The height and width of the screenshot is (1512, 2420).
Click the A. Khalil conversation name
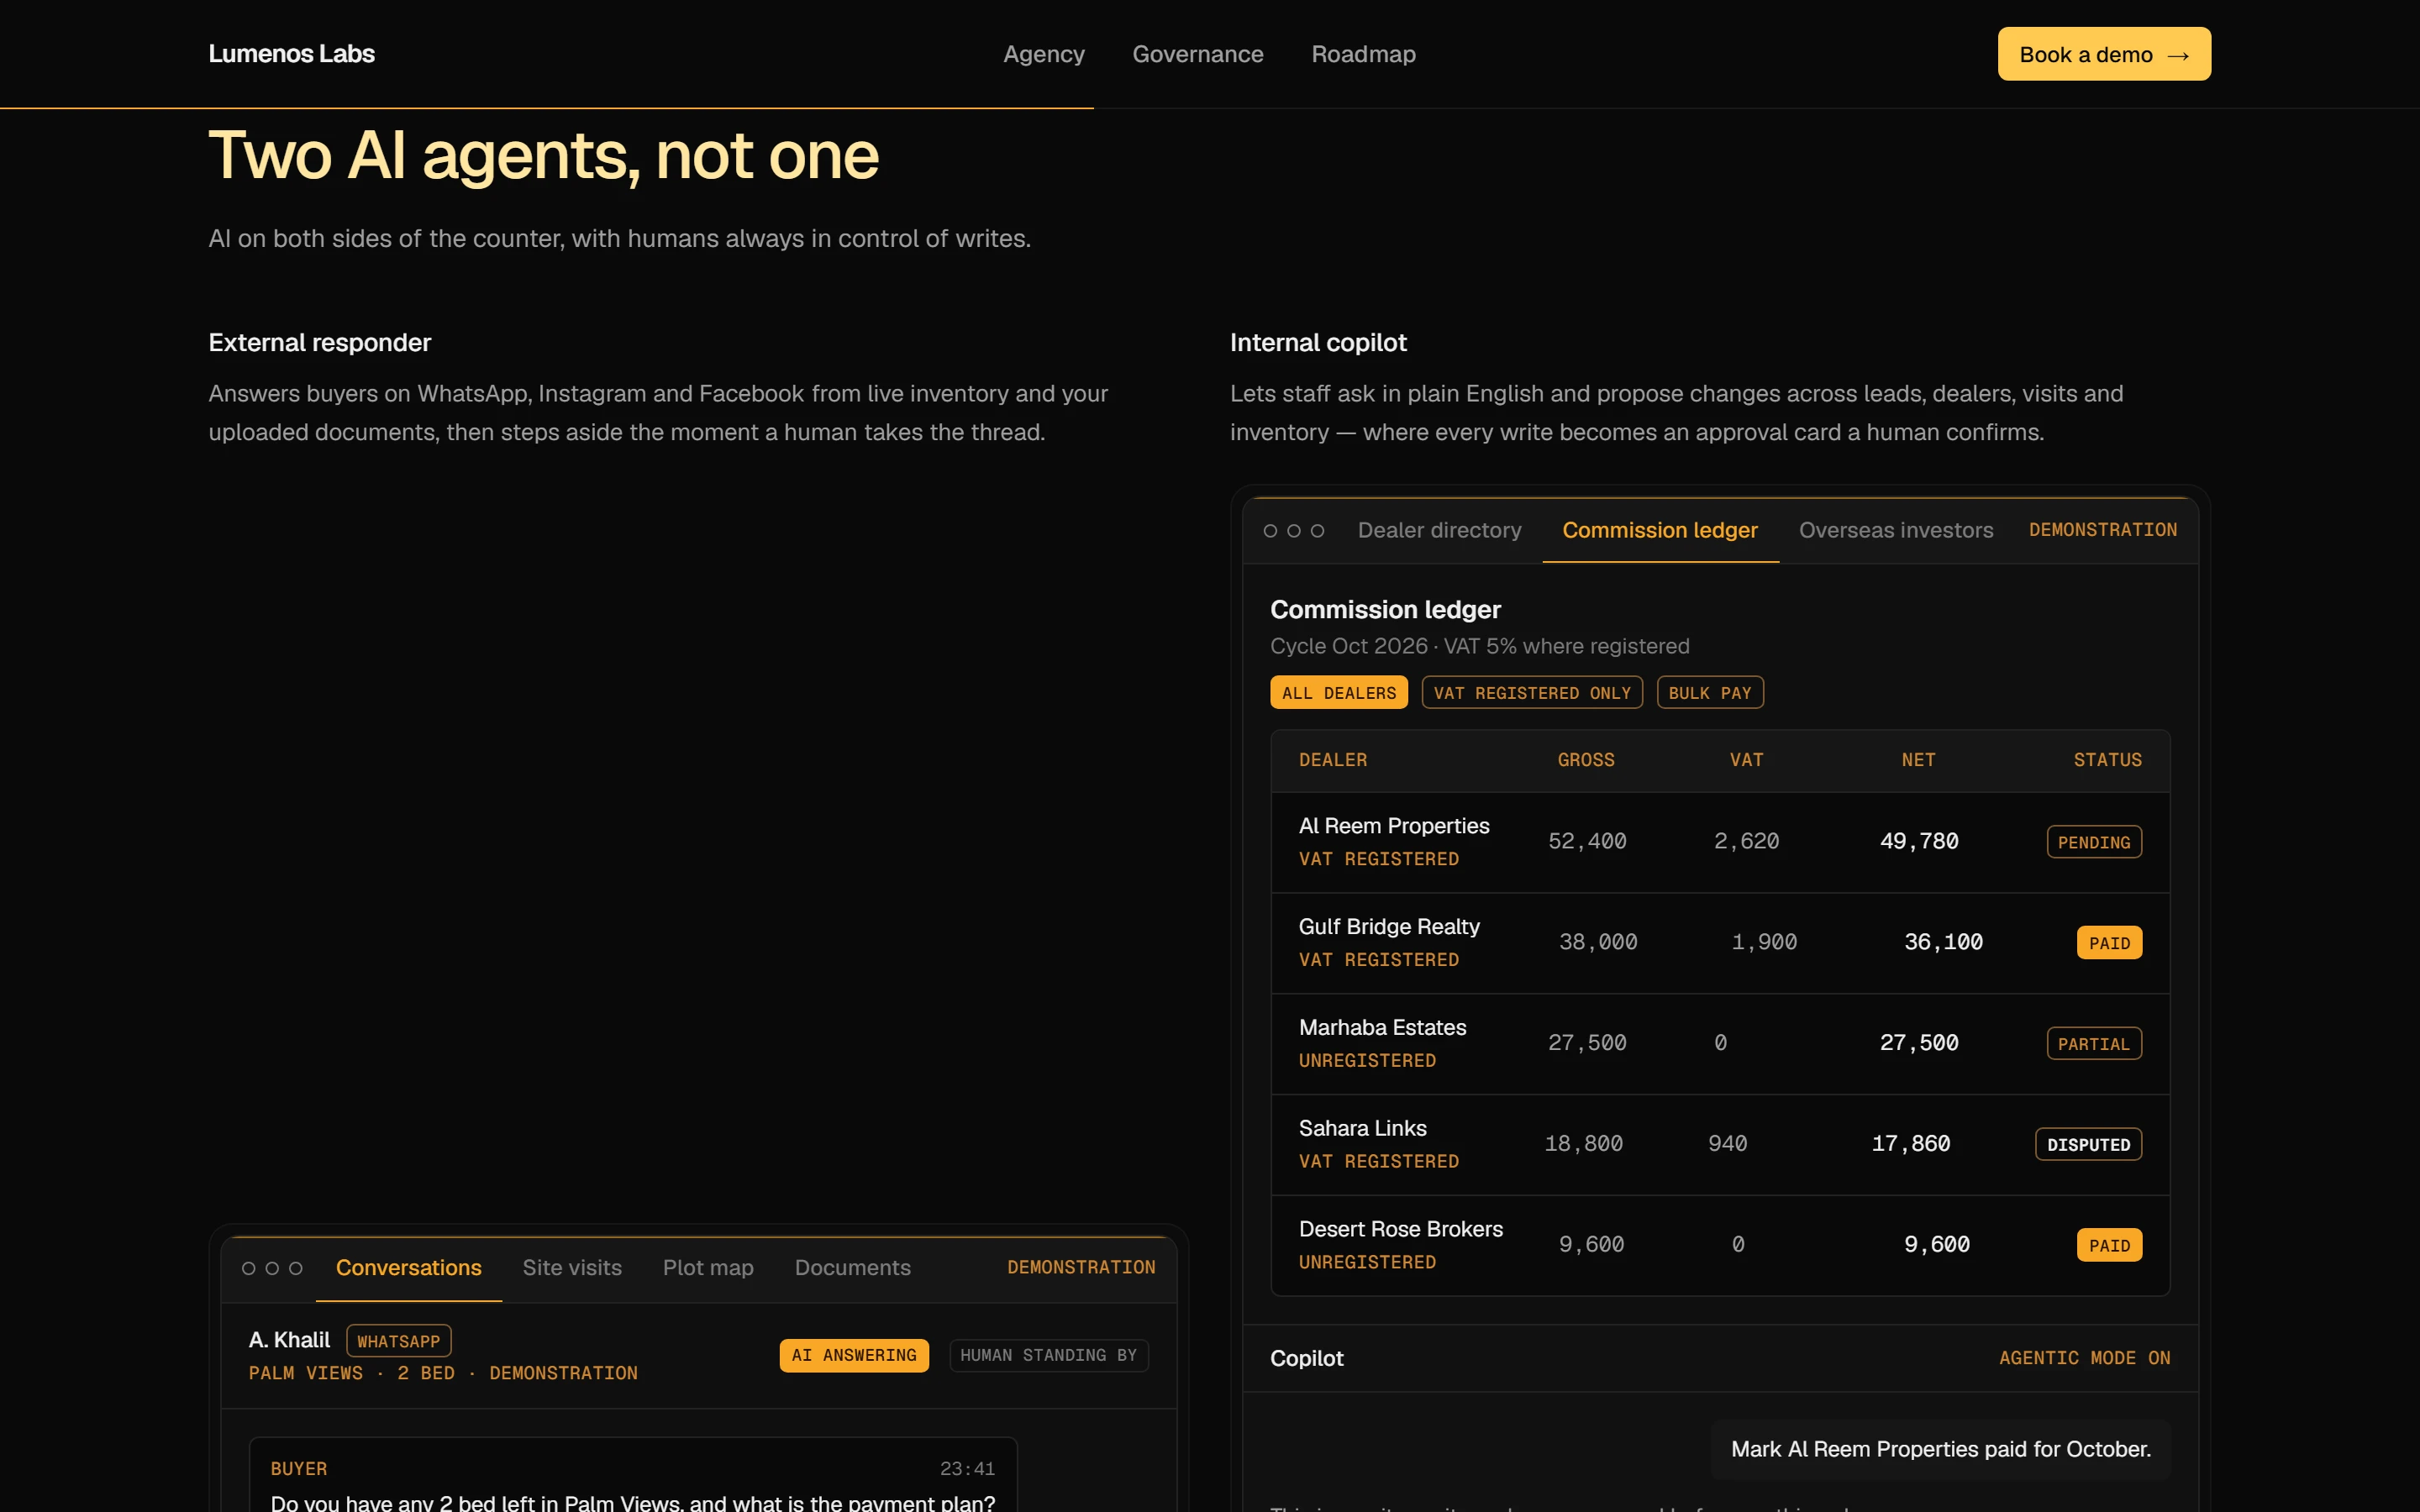pyautogui.click(x=289, y=1340)
